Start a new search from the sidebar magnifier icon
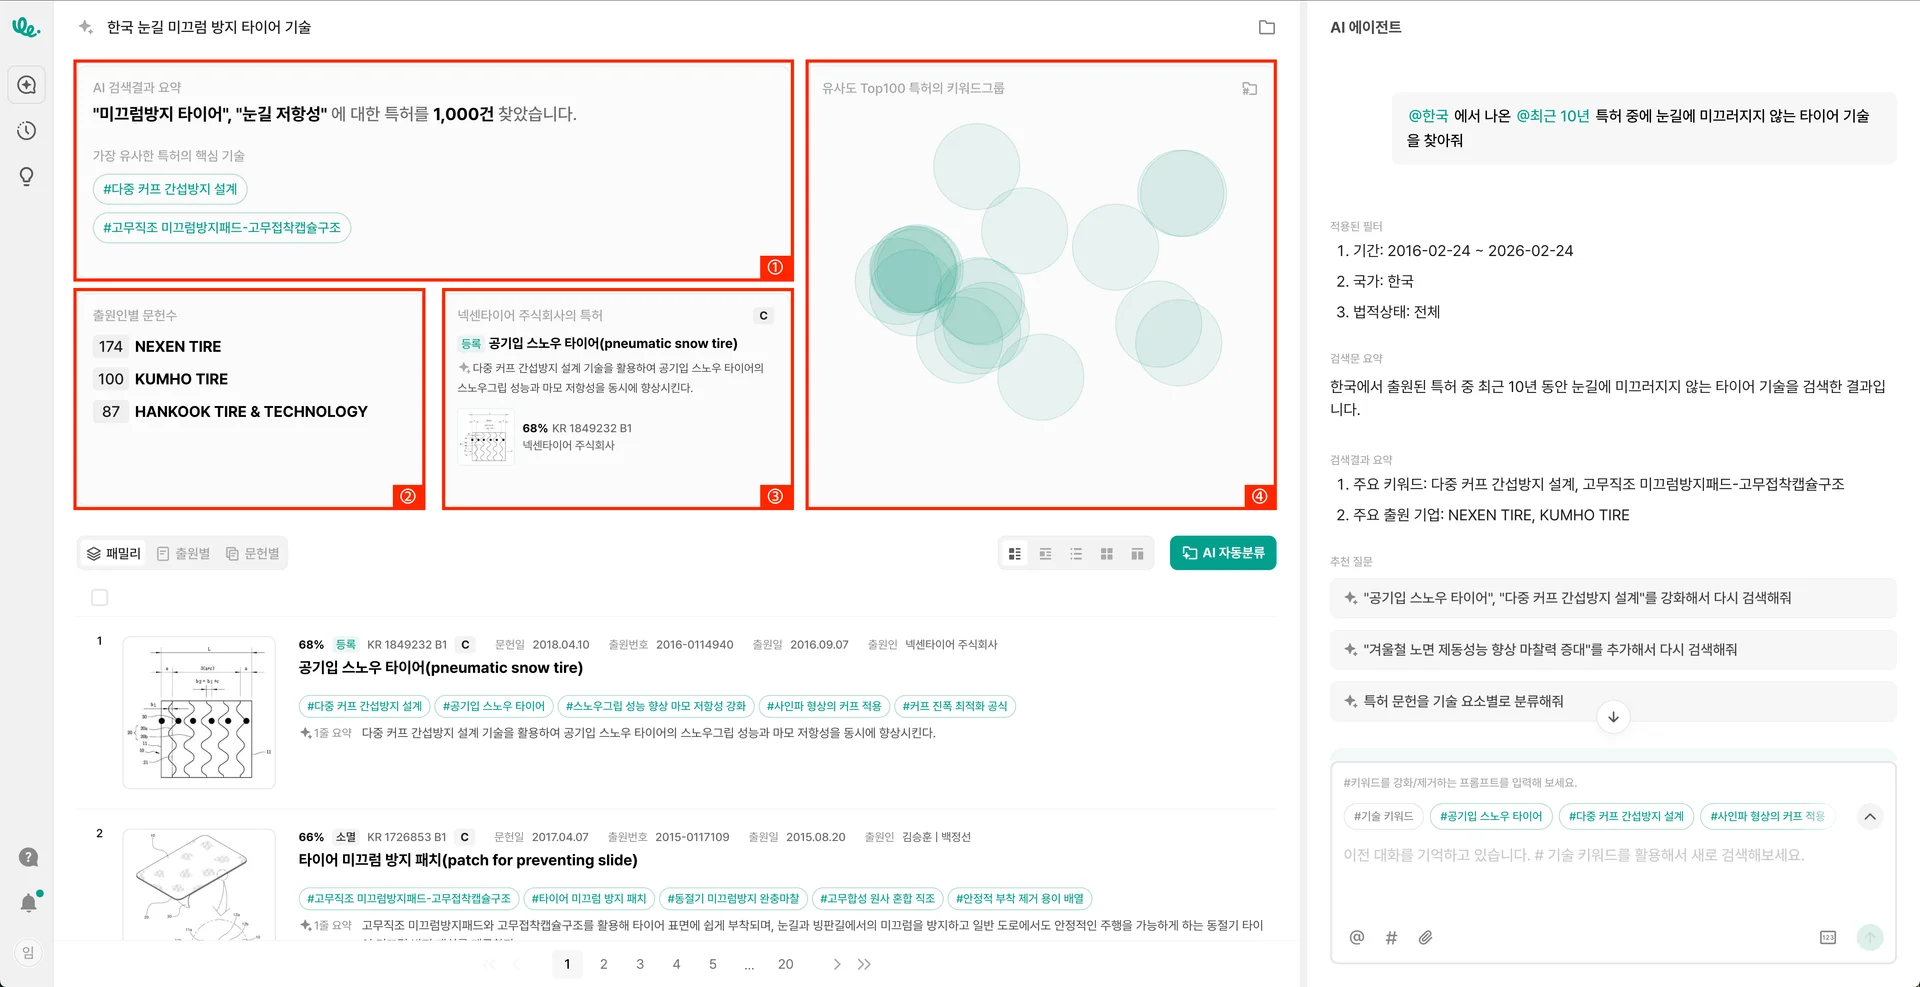Image resolution: width=1920 pixels, height=987 pixels. click(27, 85)
